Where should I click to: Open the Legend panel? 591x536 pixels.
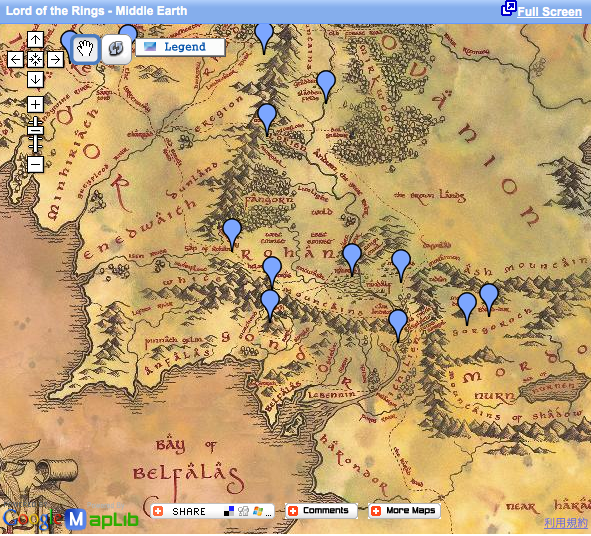(x=180, y=47)
